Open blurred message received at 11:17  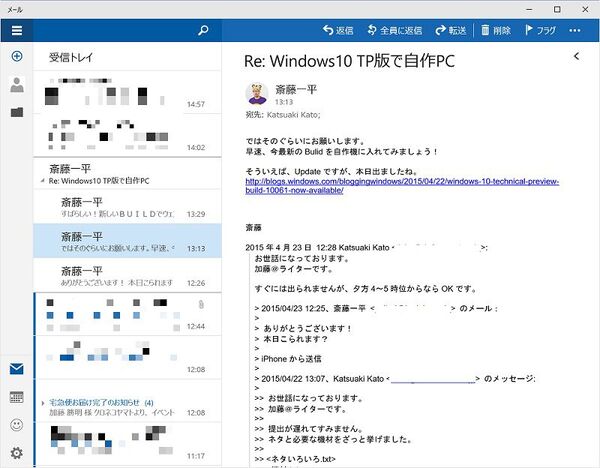coord(127,444)
